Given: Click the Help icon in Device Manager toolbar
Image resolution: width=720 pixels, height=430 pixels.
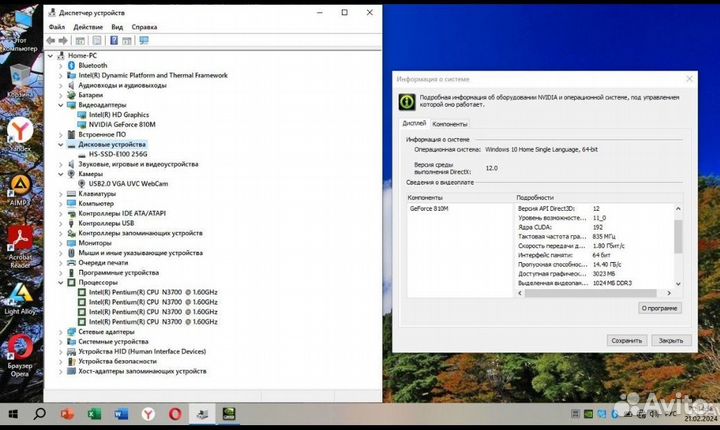Looking at the screenshot, I should (x=114, y=41).
